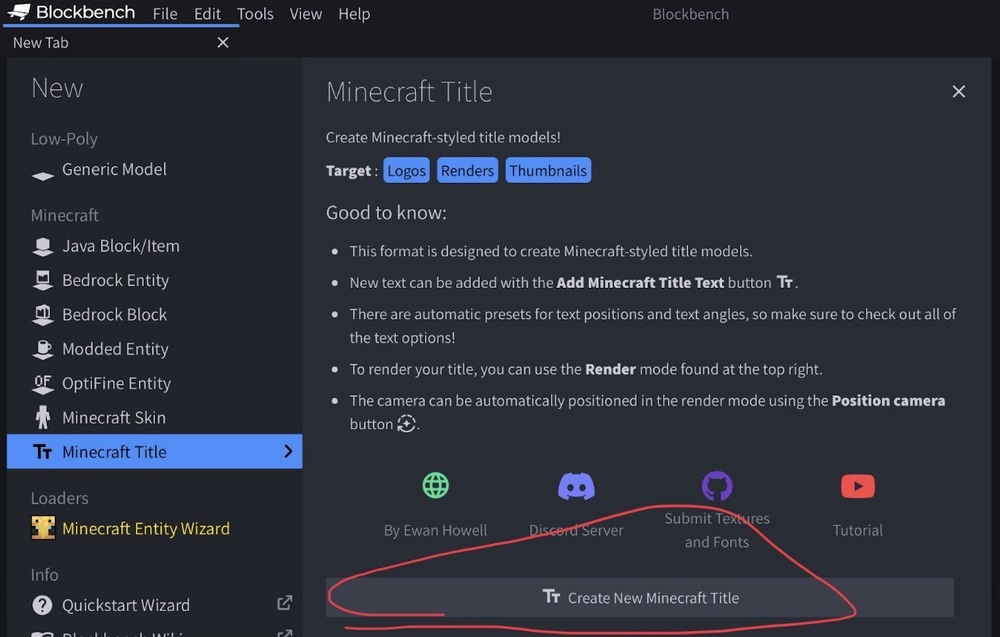Open the File menu
The width and height of the screenshot is (1000, 637).
(x=165, y=13)
